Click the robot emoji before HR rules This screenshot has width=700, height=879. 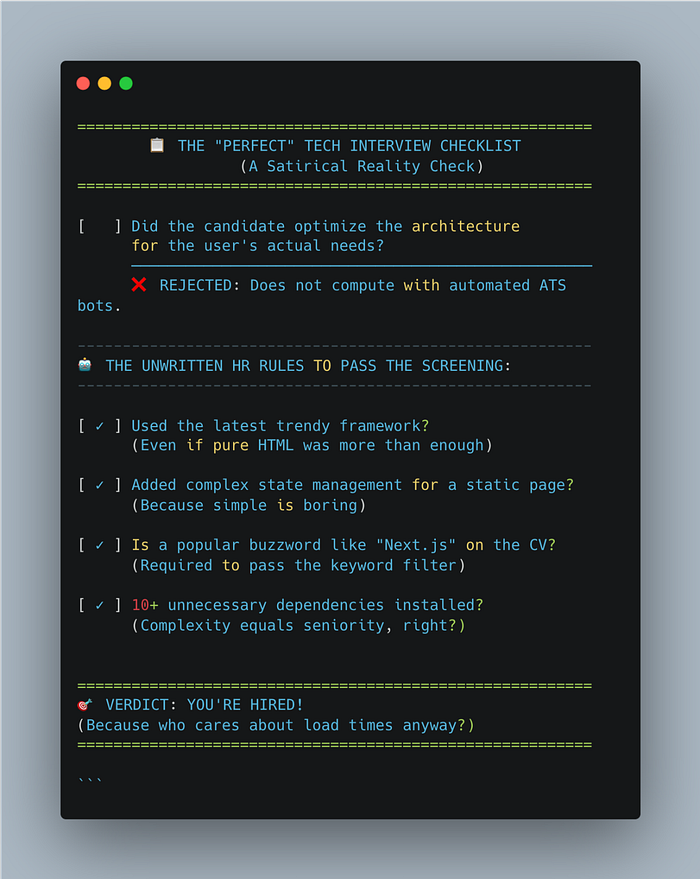point(85,365)
